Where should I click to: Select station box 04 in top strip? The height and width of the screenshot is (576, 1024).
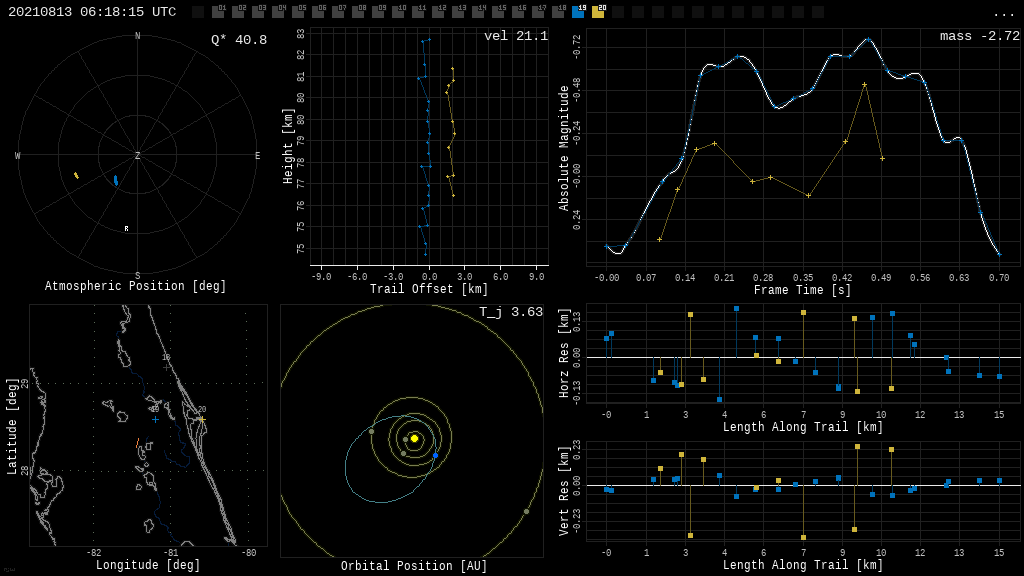click(x=278, y=11)
